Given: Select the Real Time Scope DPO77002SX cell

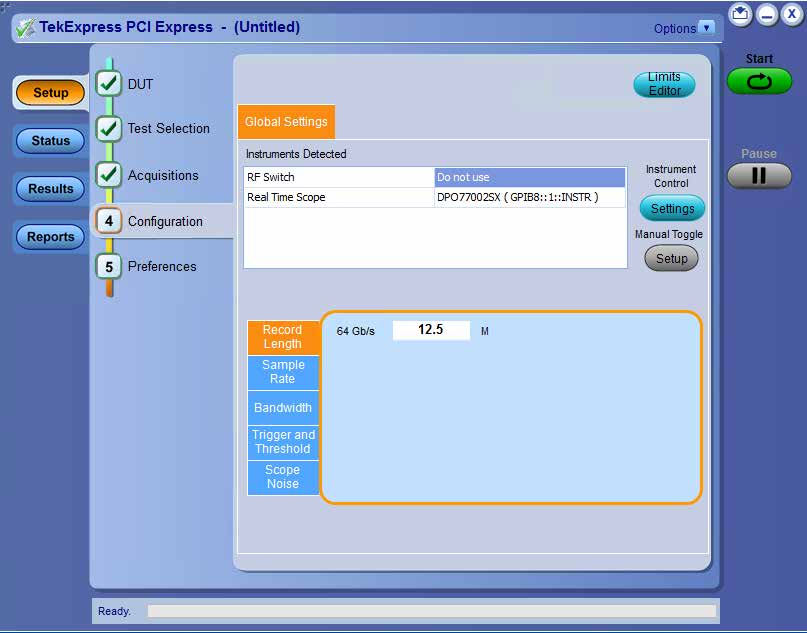Looking at the screenshot, I should (x=530, y=197).
